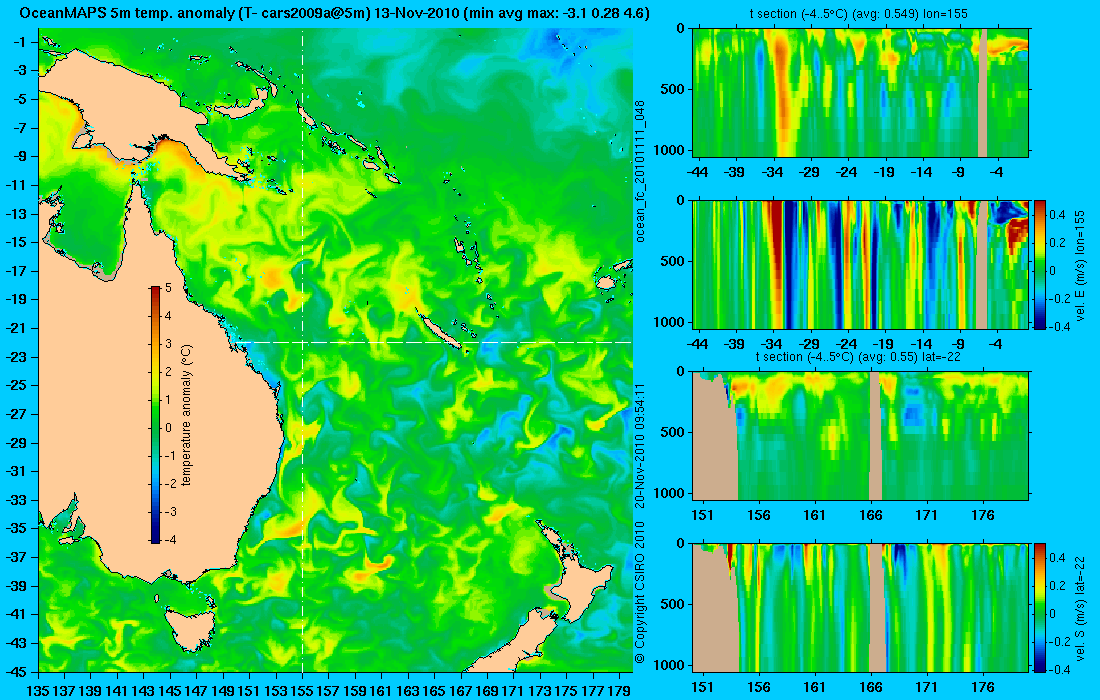Click the '© Copyright CSIRO 2010' notice
The height and width of the screenshot is (700, 1100).
click(x=640, y=592)
